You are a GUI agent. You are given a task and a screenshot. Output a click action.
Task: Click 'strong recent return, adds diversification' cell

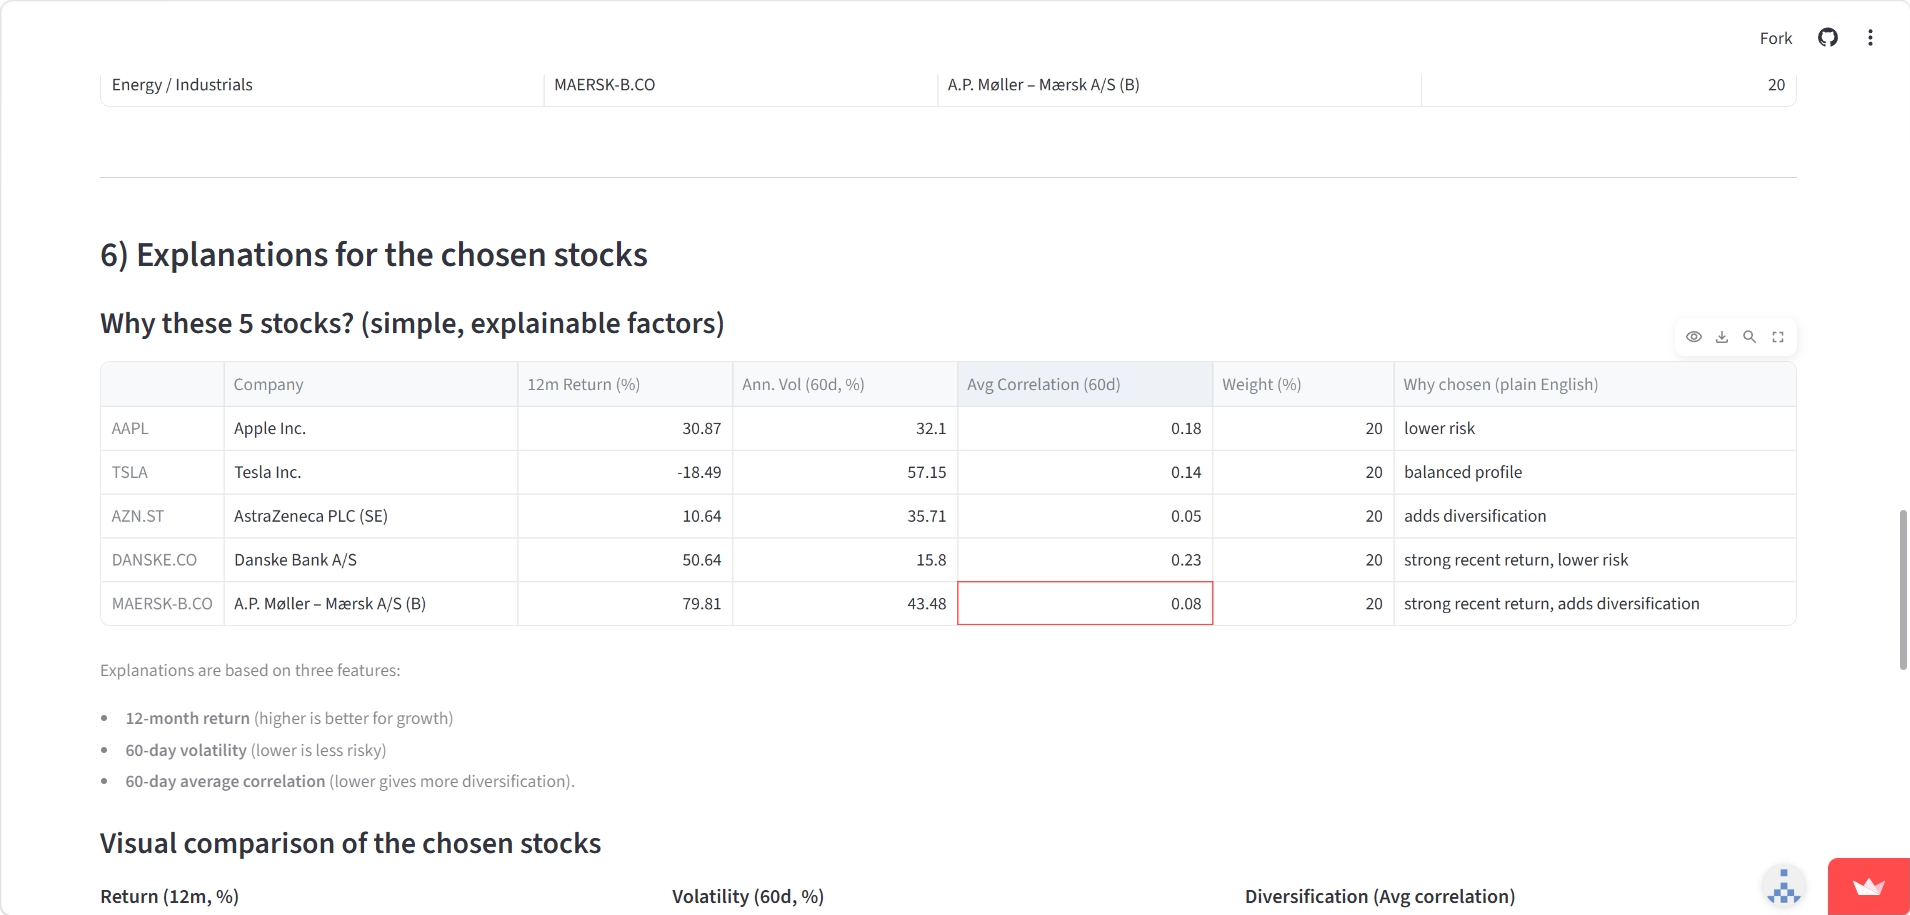(x=1595, y=604)
